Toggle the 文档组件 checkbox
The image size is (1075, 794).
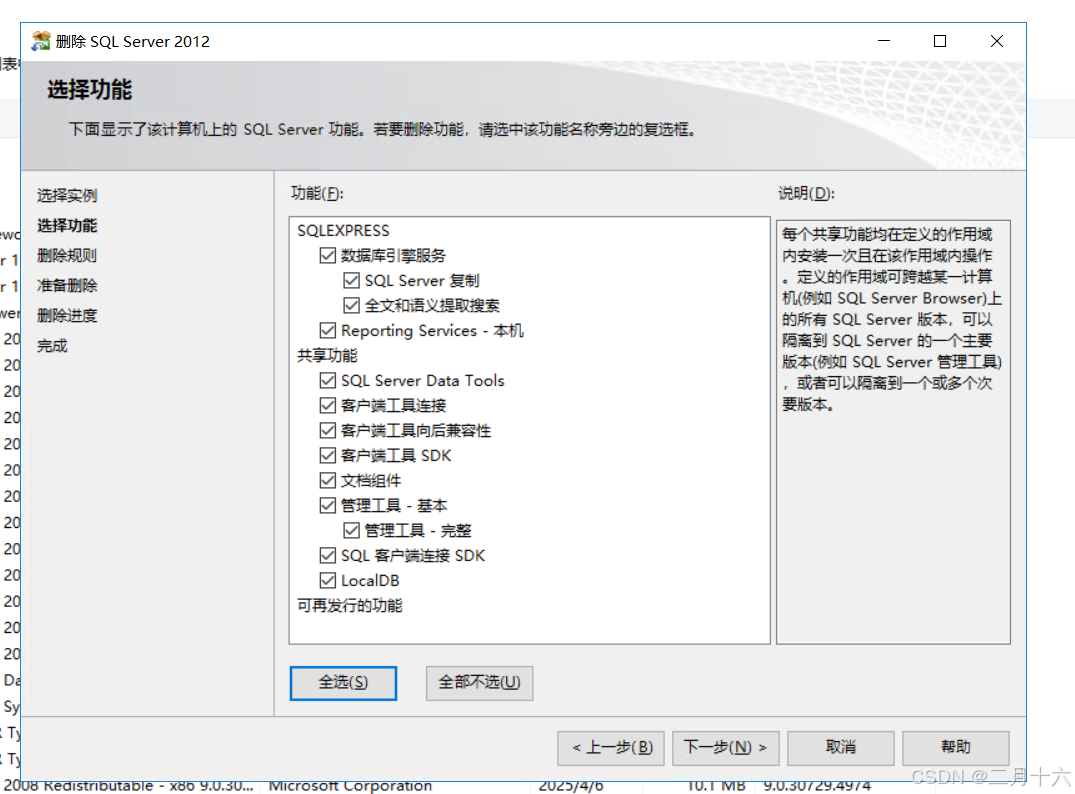328,481
